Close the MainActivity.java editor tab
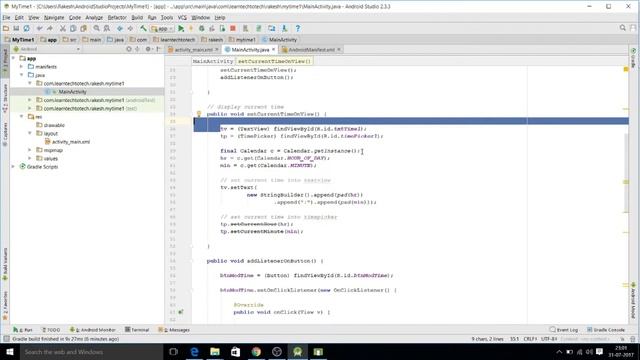 coord(273,49)
